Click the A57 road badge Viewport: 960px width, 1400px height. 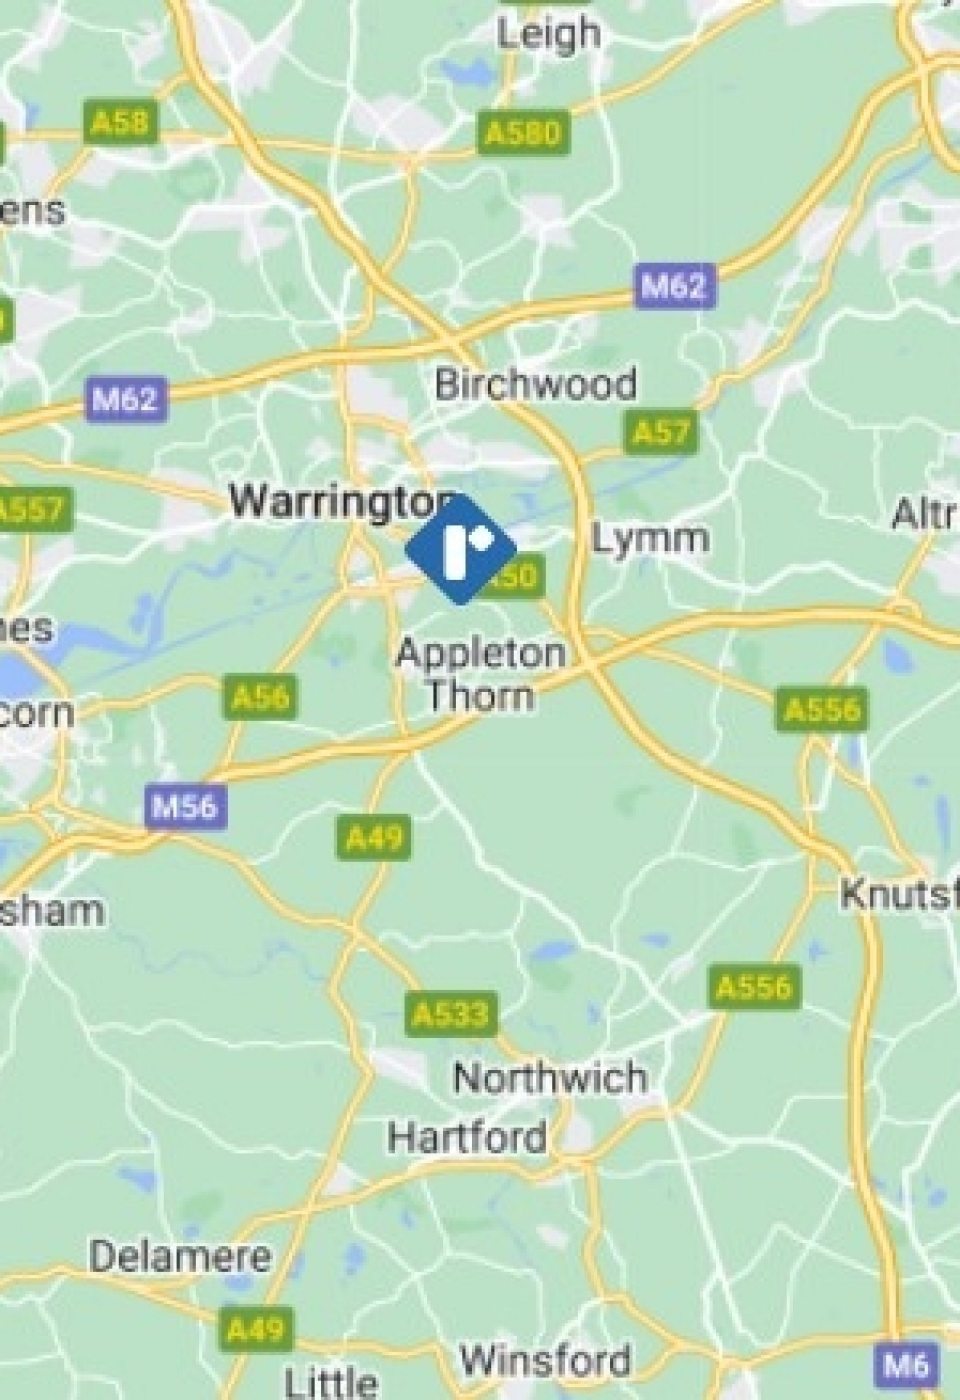[662, 433]
